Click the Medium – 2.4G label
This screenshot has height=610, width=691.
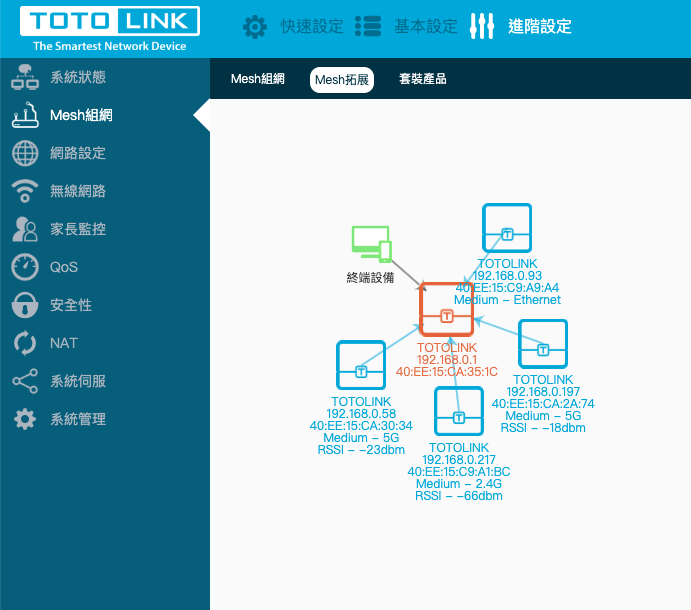(459, 484)
